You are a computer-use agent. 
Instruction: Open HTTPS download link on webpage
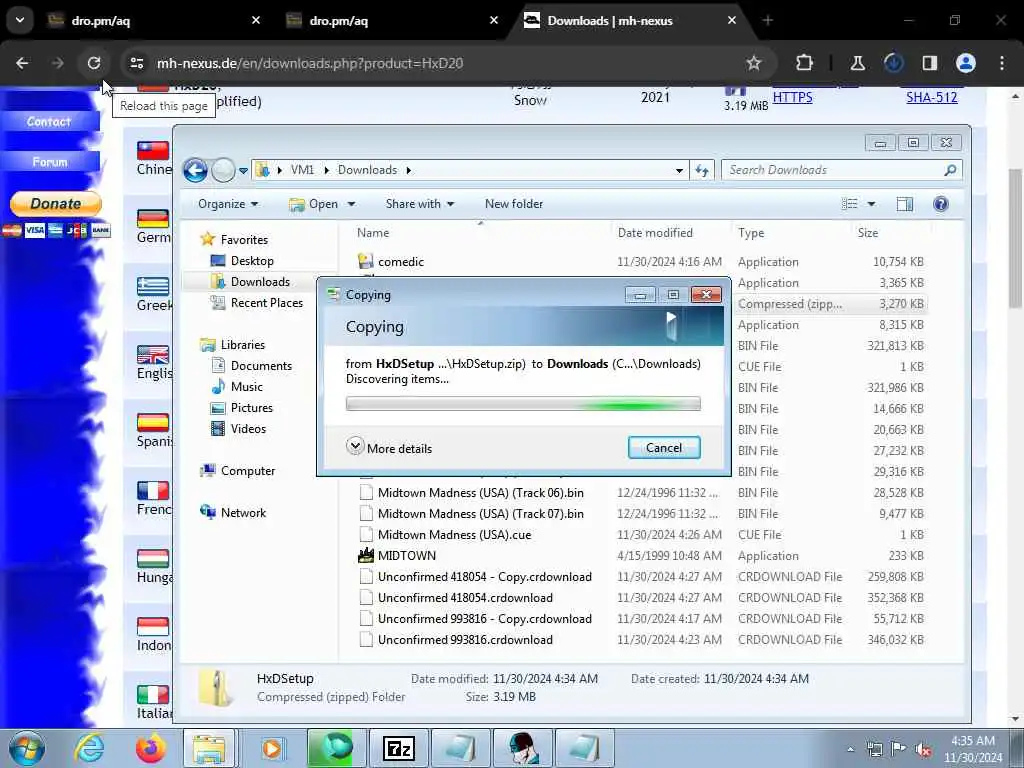(792, 97)
